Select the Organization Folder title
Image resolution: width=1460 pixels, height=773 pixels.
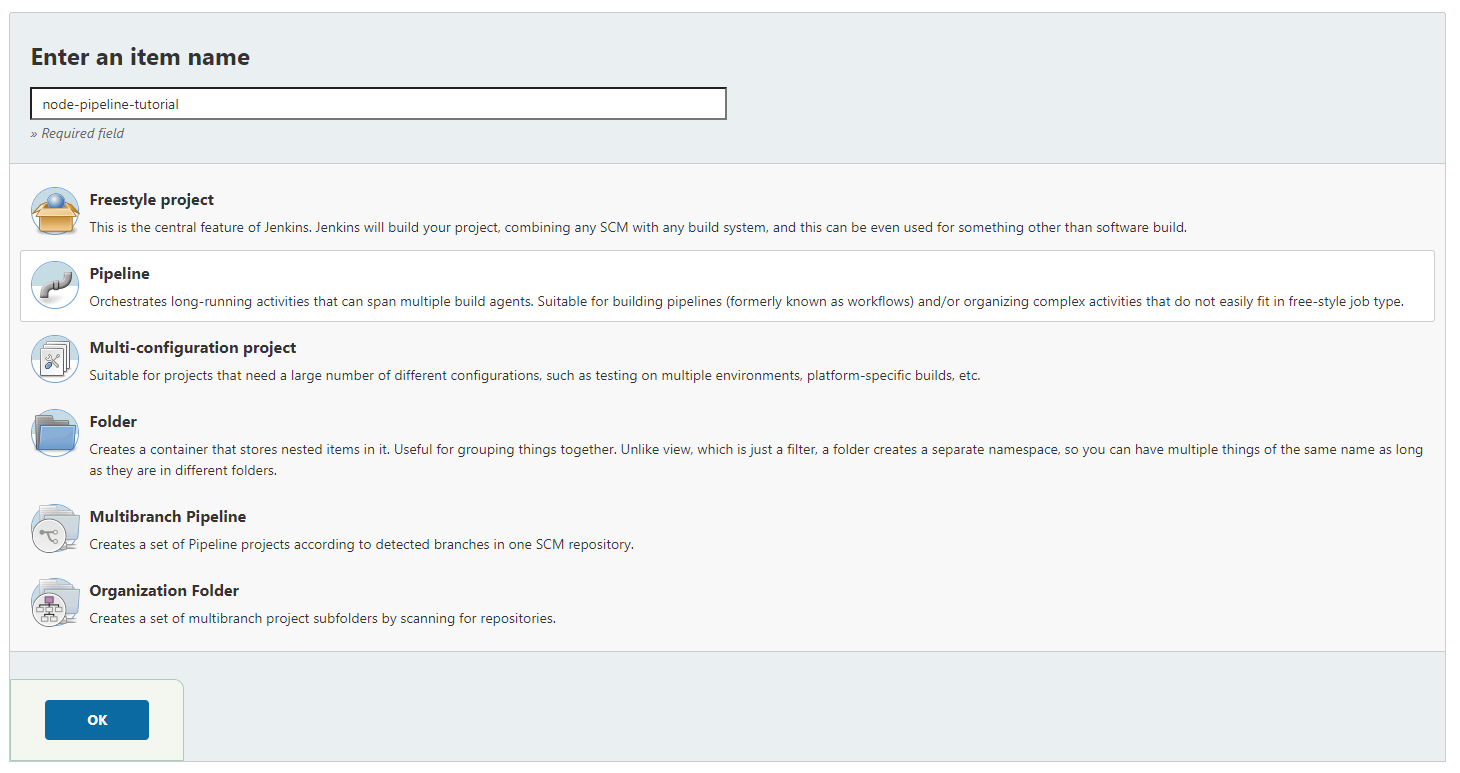(164, 591)
